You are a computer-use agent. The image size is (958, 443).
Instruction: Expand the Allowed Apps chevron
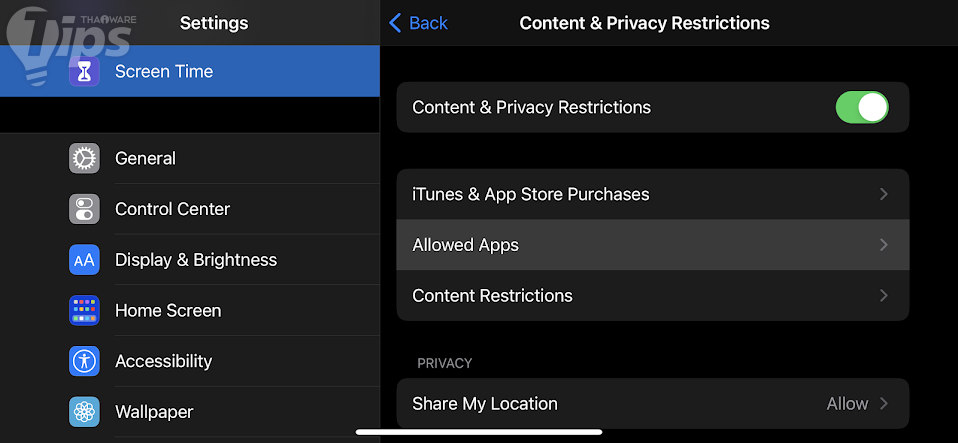(x=883, y=245)
